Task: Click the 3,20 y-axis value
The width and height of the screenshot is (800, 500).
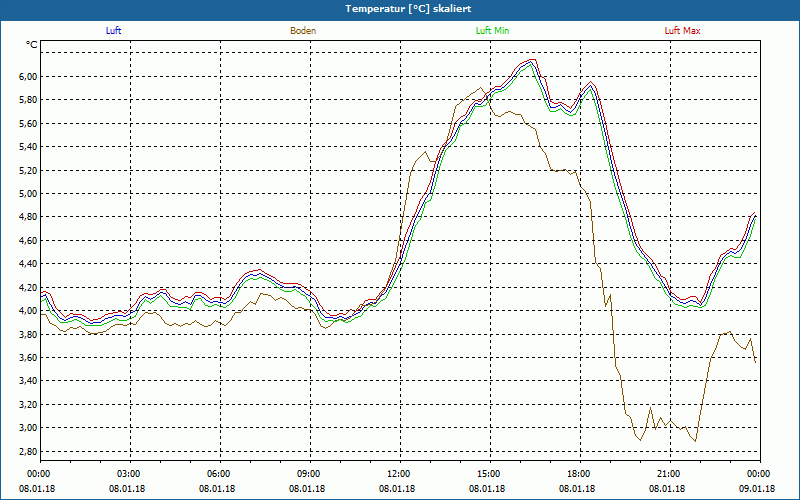Action: coord(29,405)
